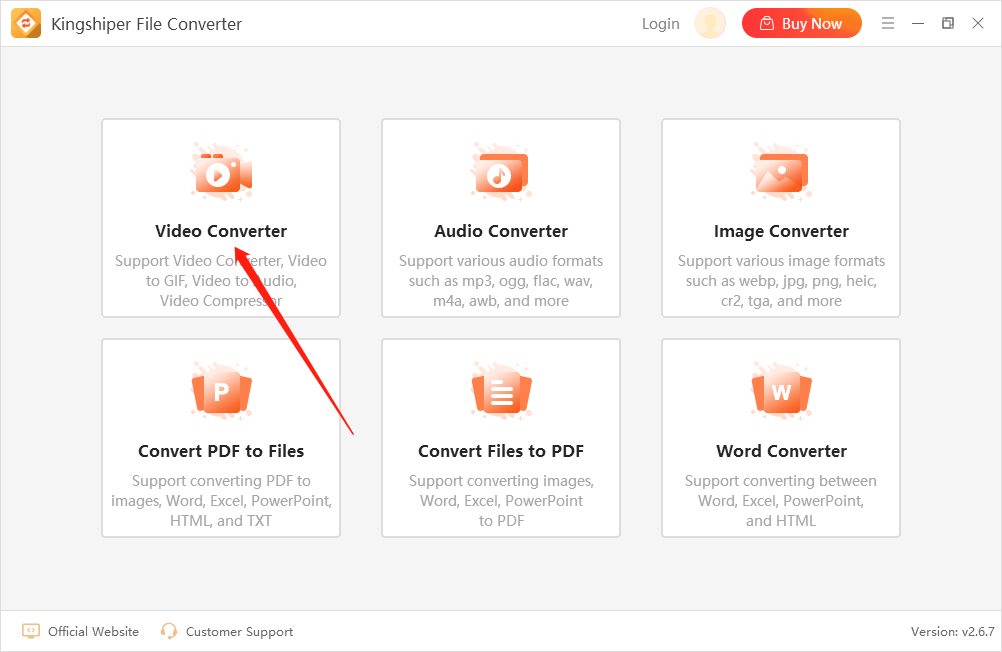This screenshot has width=1002, height=652.
Task: Close the Kingshiper File Converter window
Action: (x=978, y=24)
